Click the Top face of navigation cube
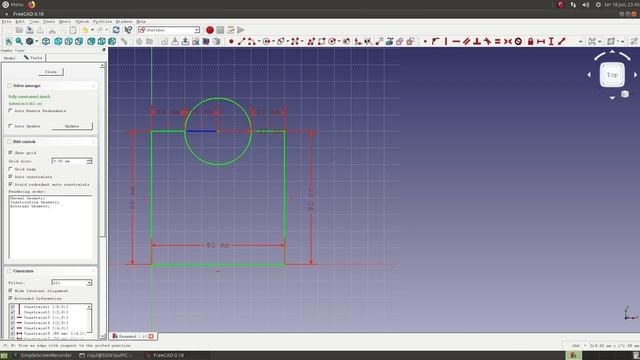Viewport: 640px width, 360px height. (612, 75)
